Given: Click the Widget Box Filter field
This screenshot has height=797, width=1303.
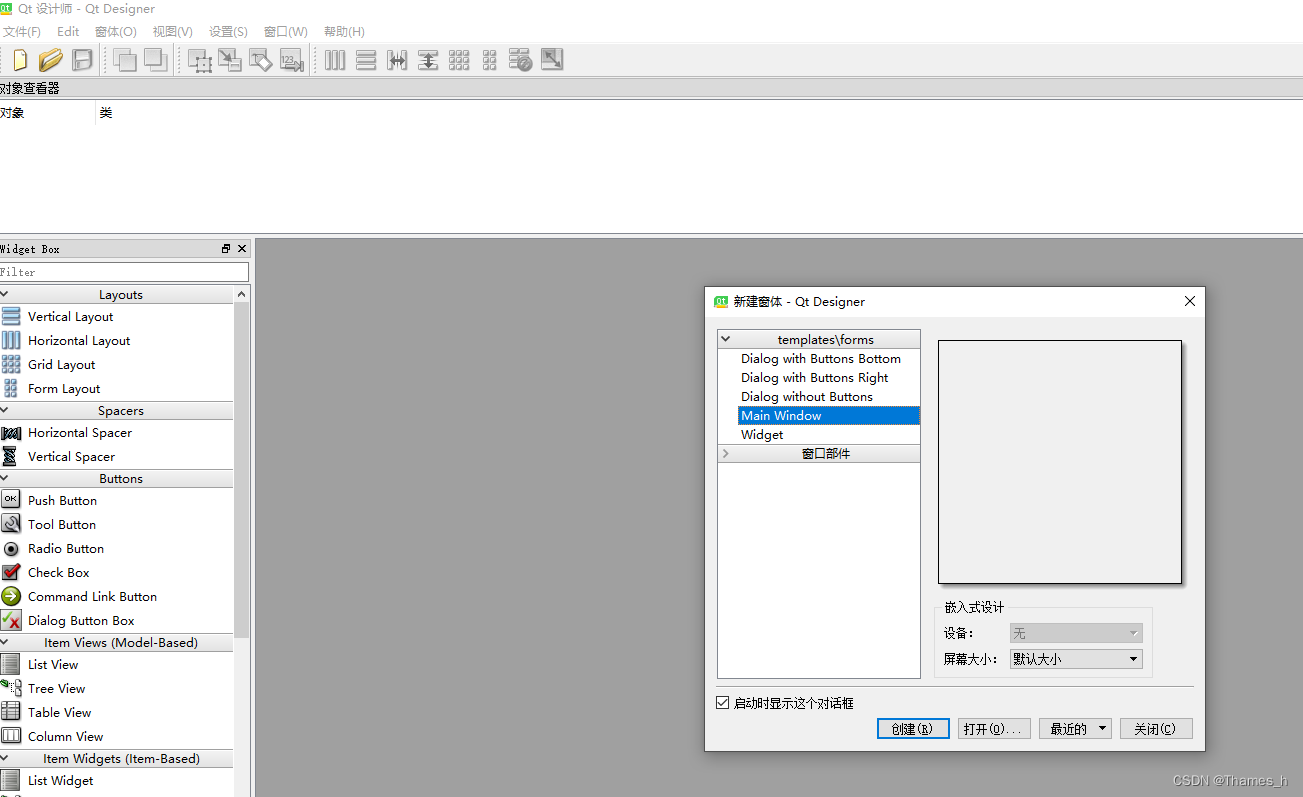Looking at the screenshot, I should coord(124,272).
